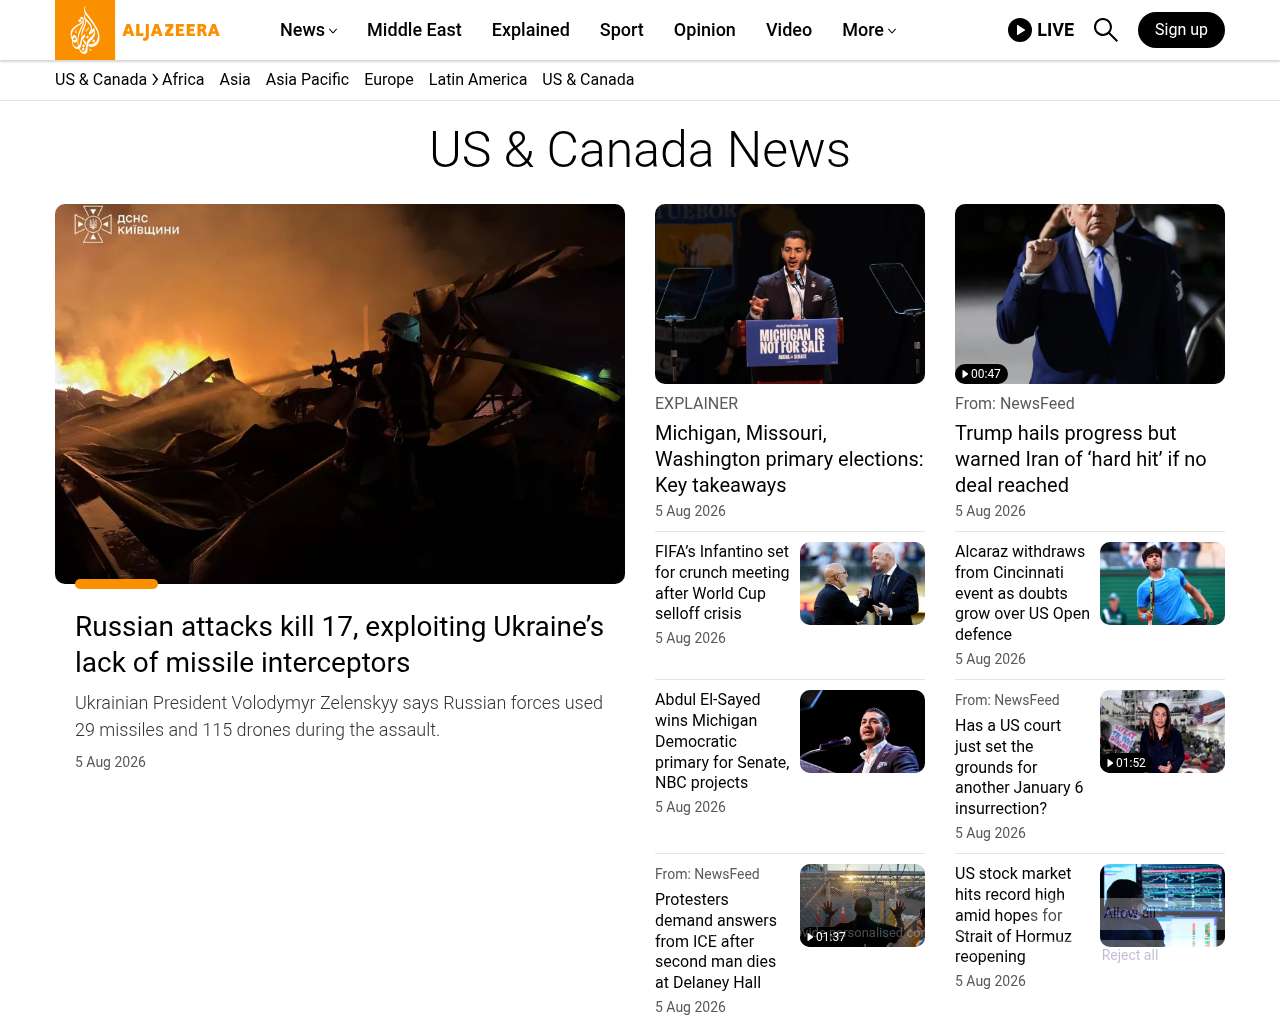
Task: Open the Video section
Action: [789, 30]
